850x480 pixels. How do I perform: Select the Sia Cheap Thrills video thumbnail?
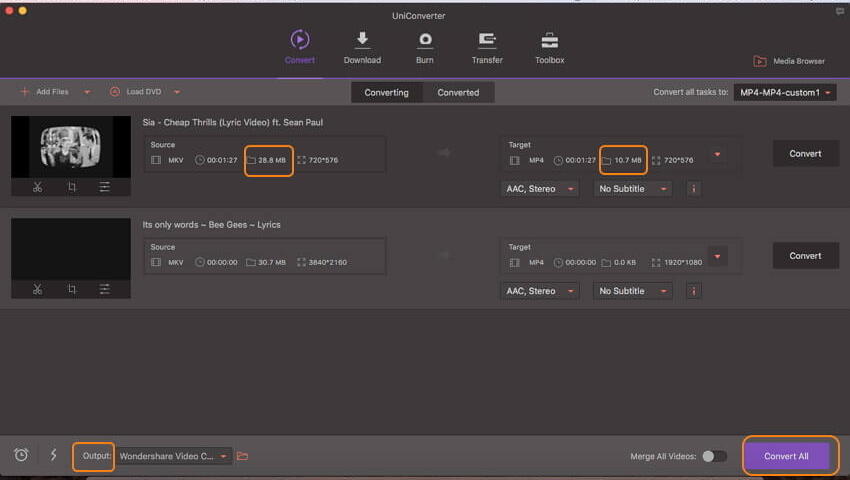pos(71,146)
